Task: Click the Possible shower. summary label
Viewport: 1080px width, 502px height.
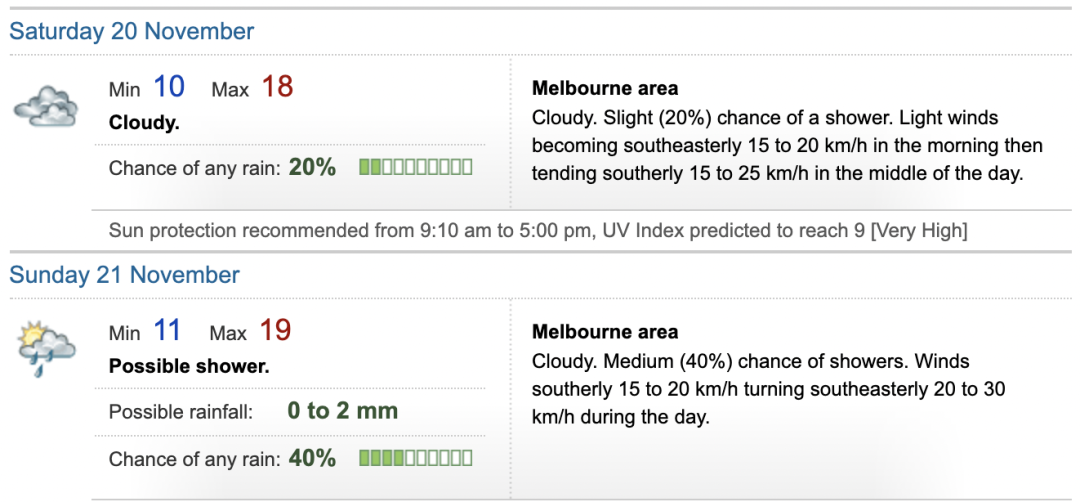Action: (189, 366)
